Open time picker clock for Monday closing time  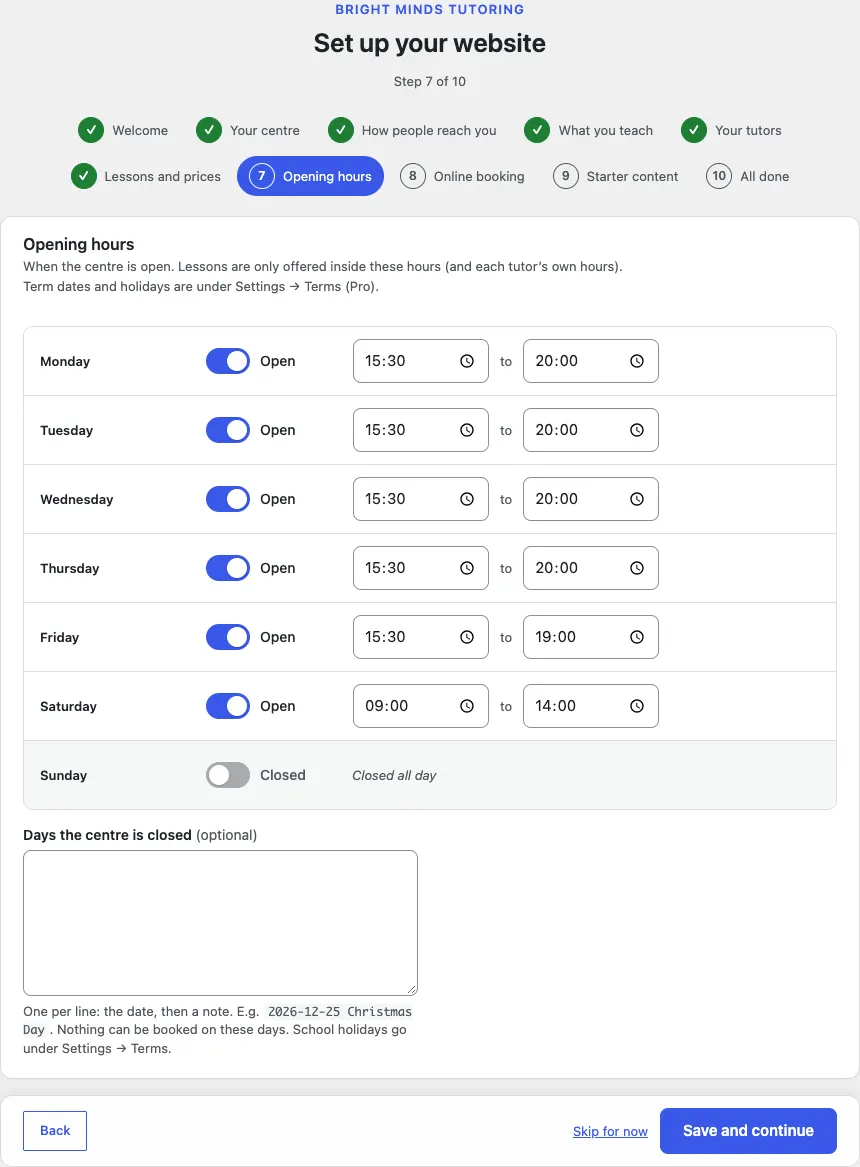coord(637,361)
